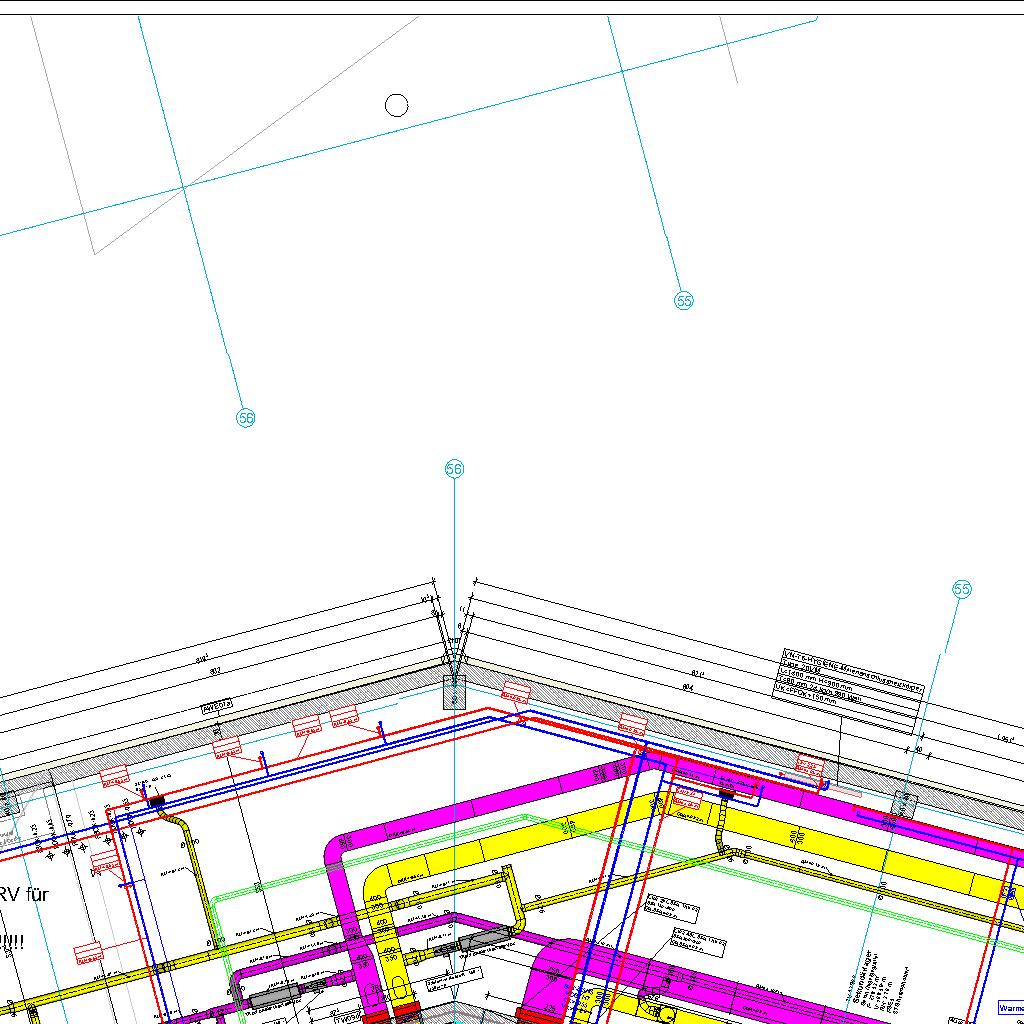Select grid marker 56 atop the vertical axis line
Screen dimensions: 1024x1024
pos(454,469)
